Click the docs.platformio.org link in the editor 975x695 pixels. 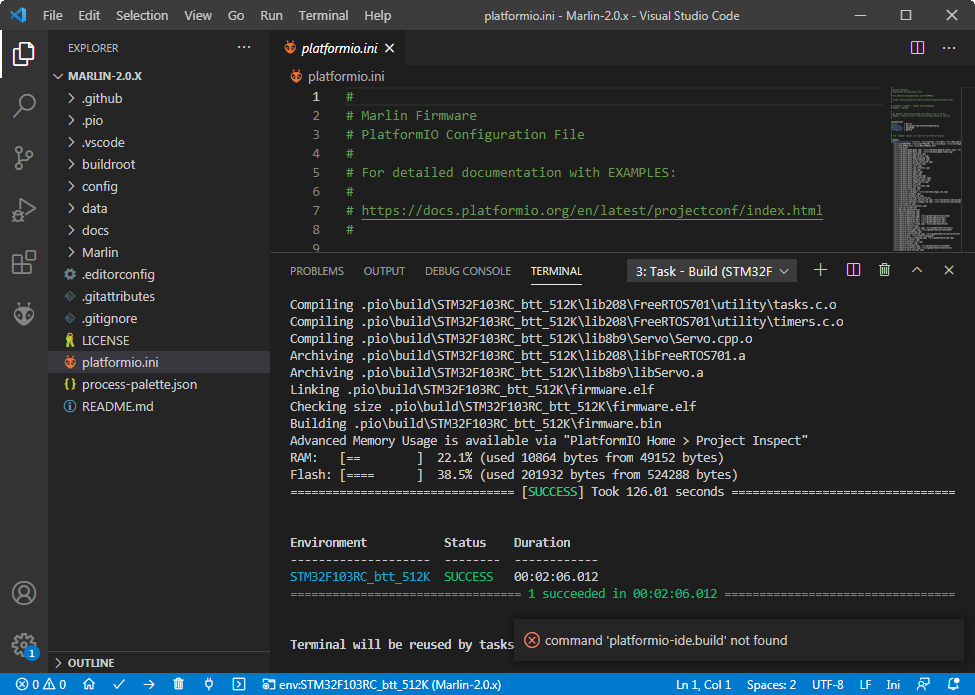click(591, 211)
